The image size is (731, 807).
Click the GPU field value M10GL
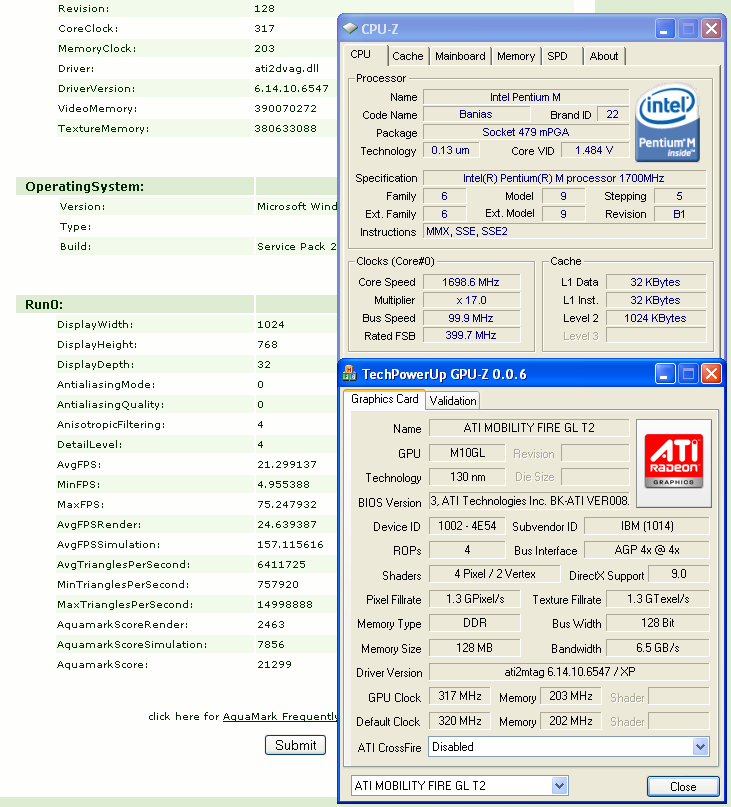point(467,452)
